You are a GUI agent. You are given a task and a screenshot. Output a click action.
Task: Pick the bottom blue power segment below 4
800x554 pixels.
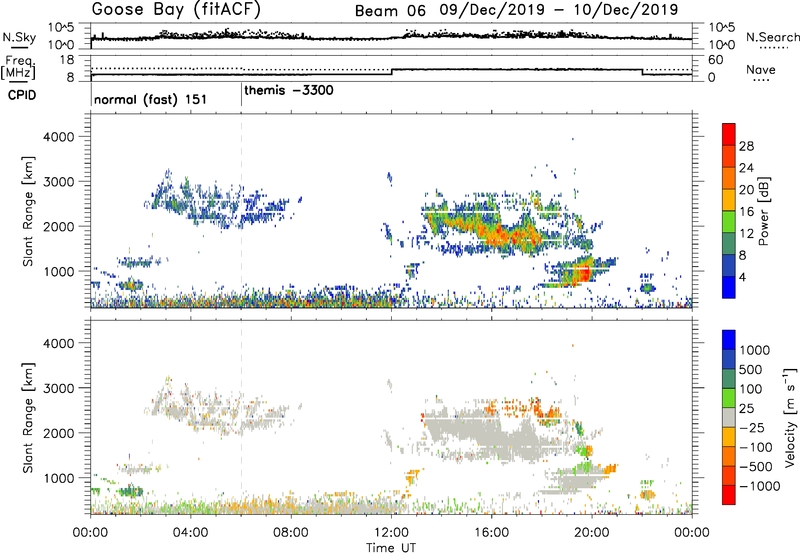[729, 287]
